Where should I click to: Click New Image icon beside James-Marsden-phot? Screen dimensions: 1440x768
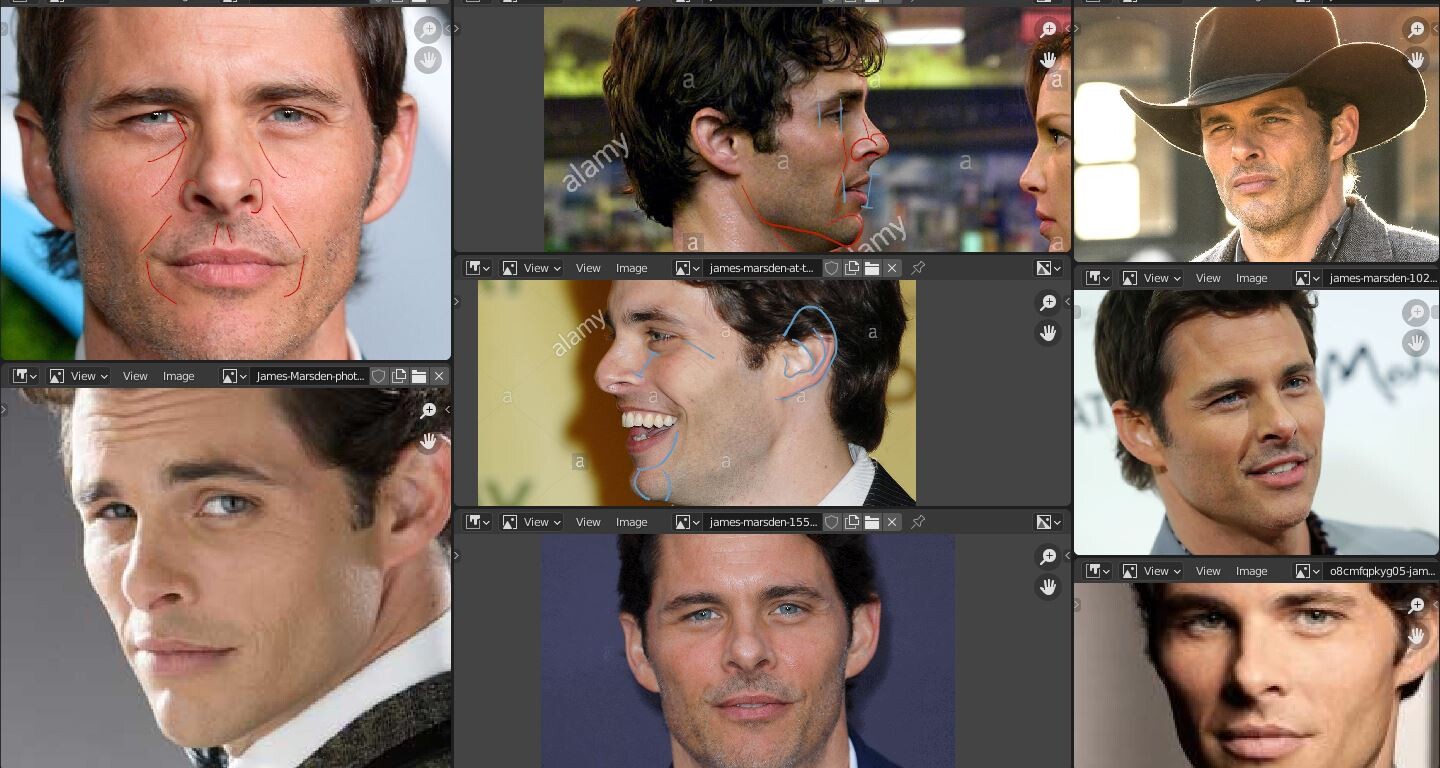click(399, 376)
